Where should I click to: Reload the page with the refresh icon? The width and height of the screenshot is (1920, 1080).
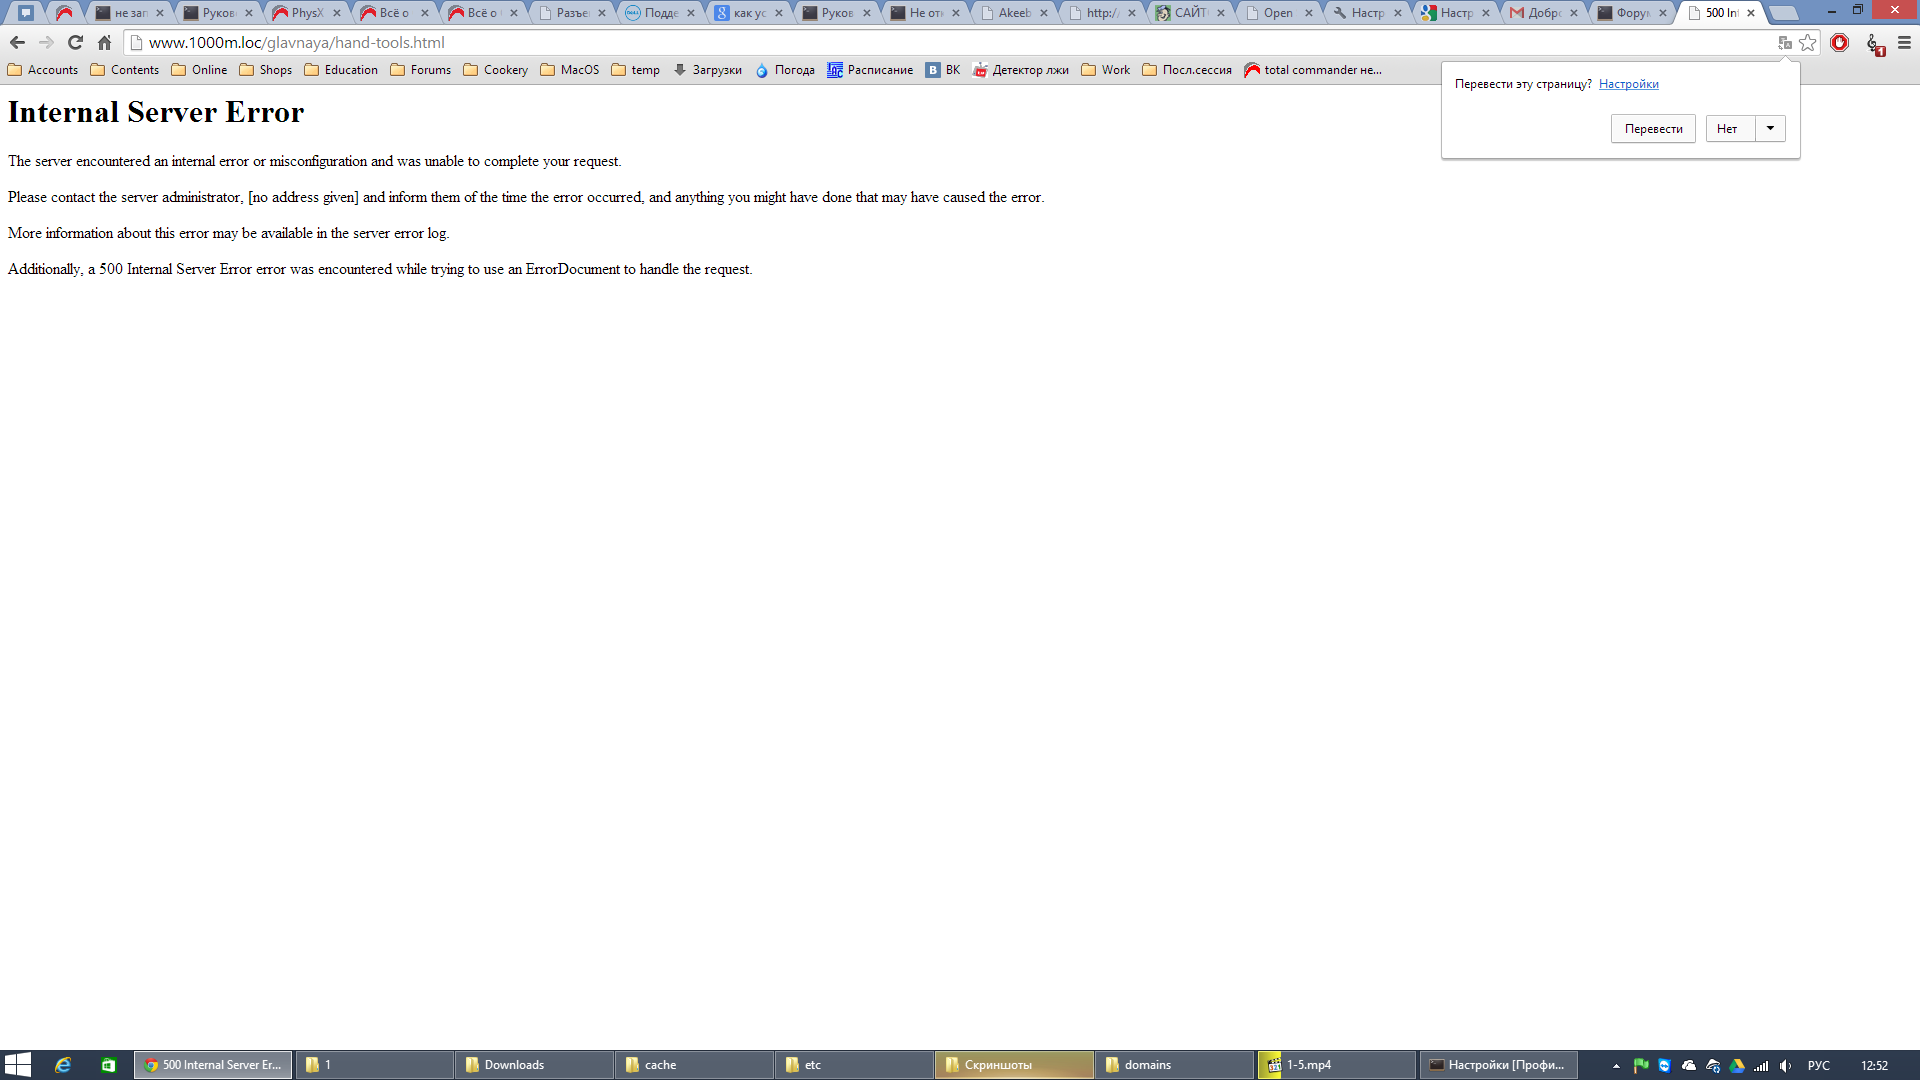click(x=75, y=43)
